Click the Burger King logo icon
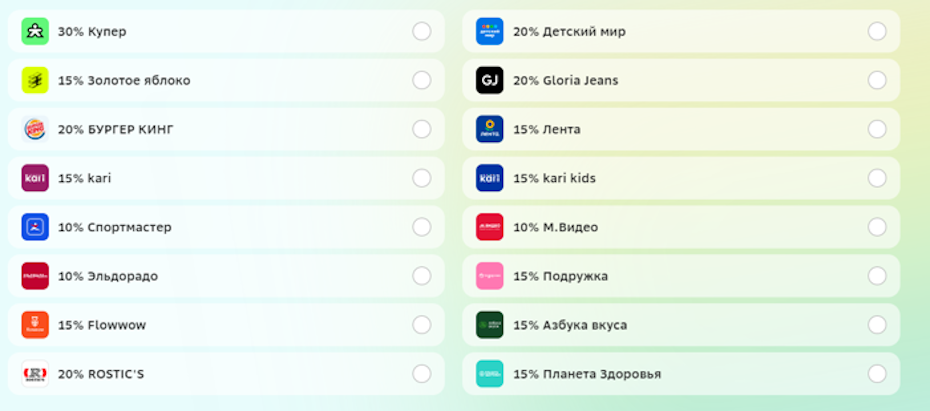 tap(35, 129)
